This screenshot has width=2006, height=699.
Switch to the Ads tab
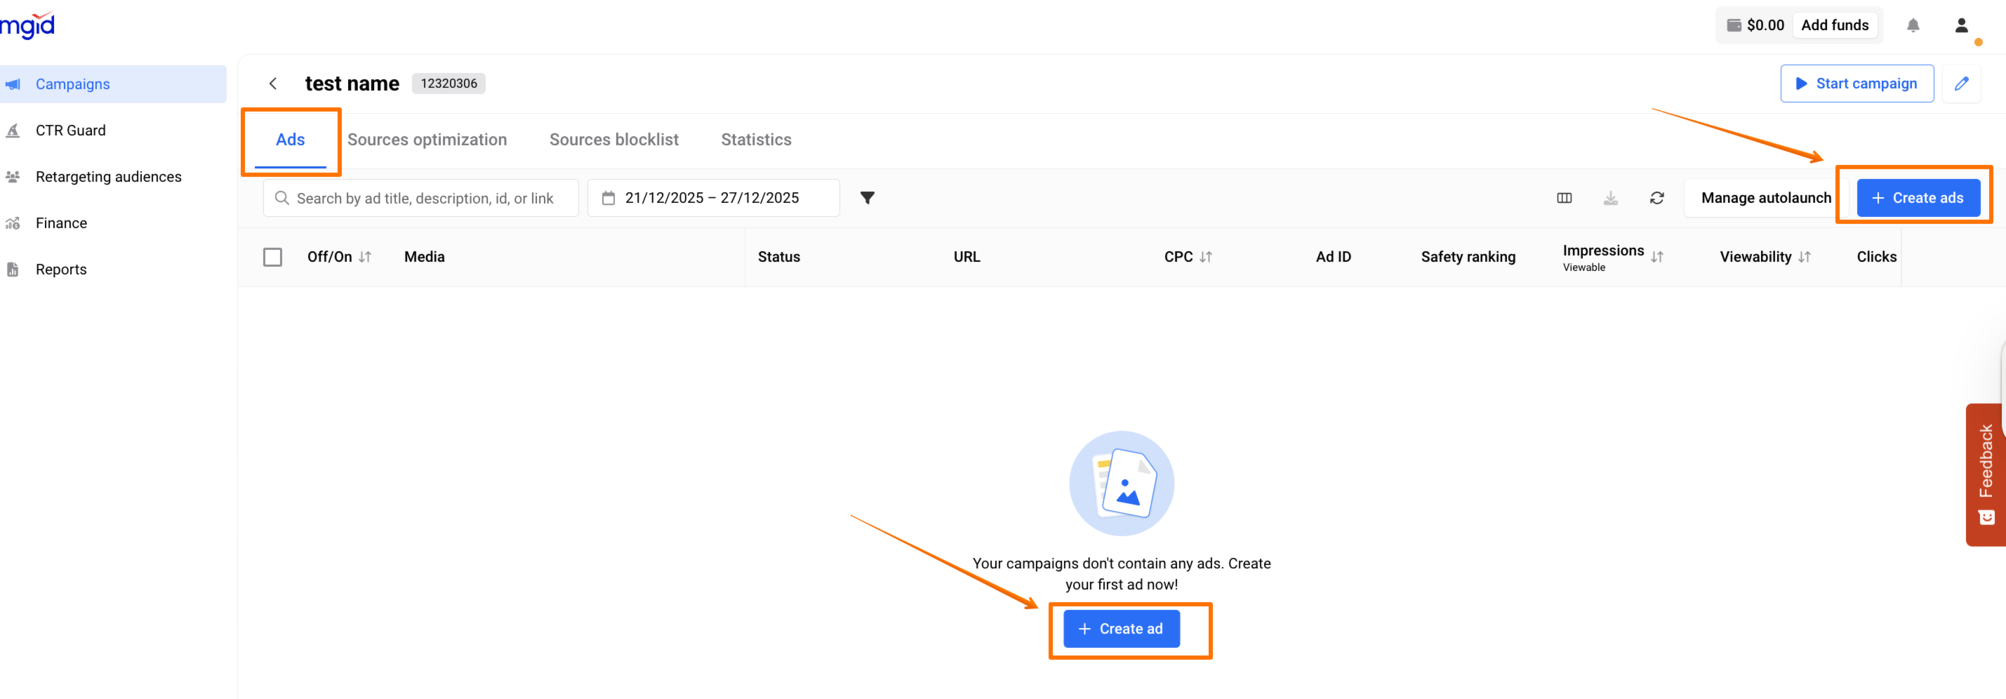pos(290,140)
